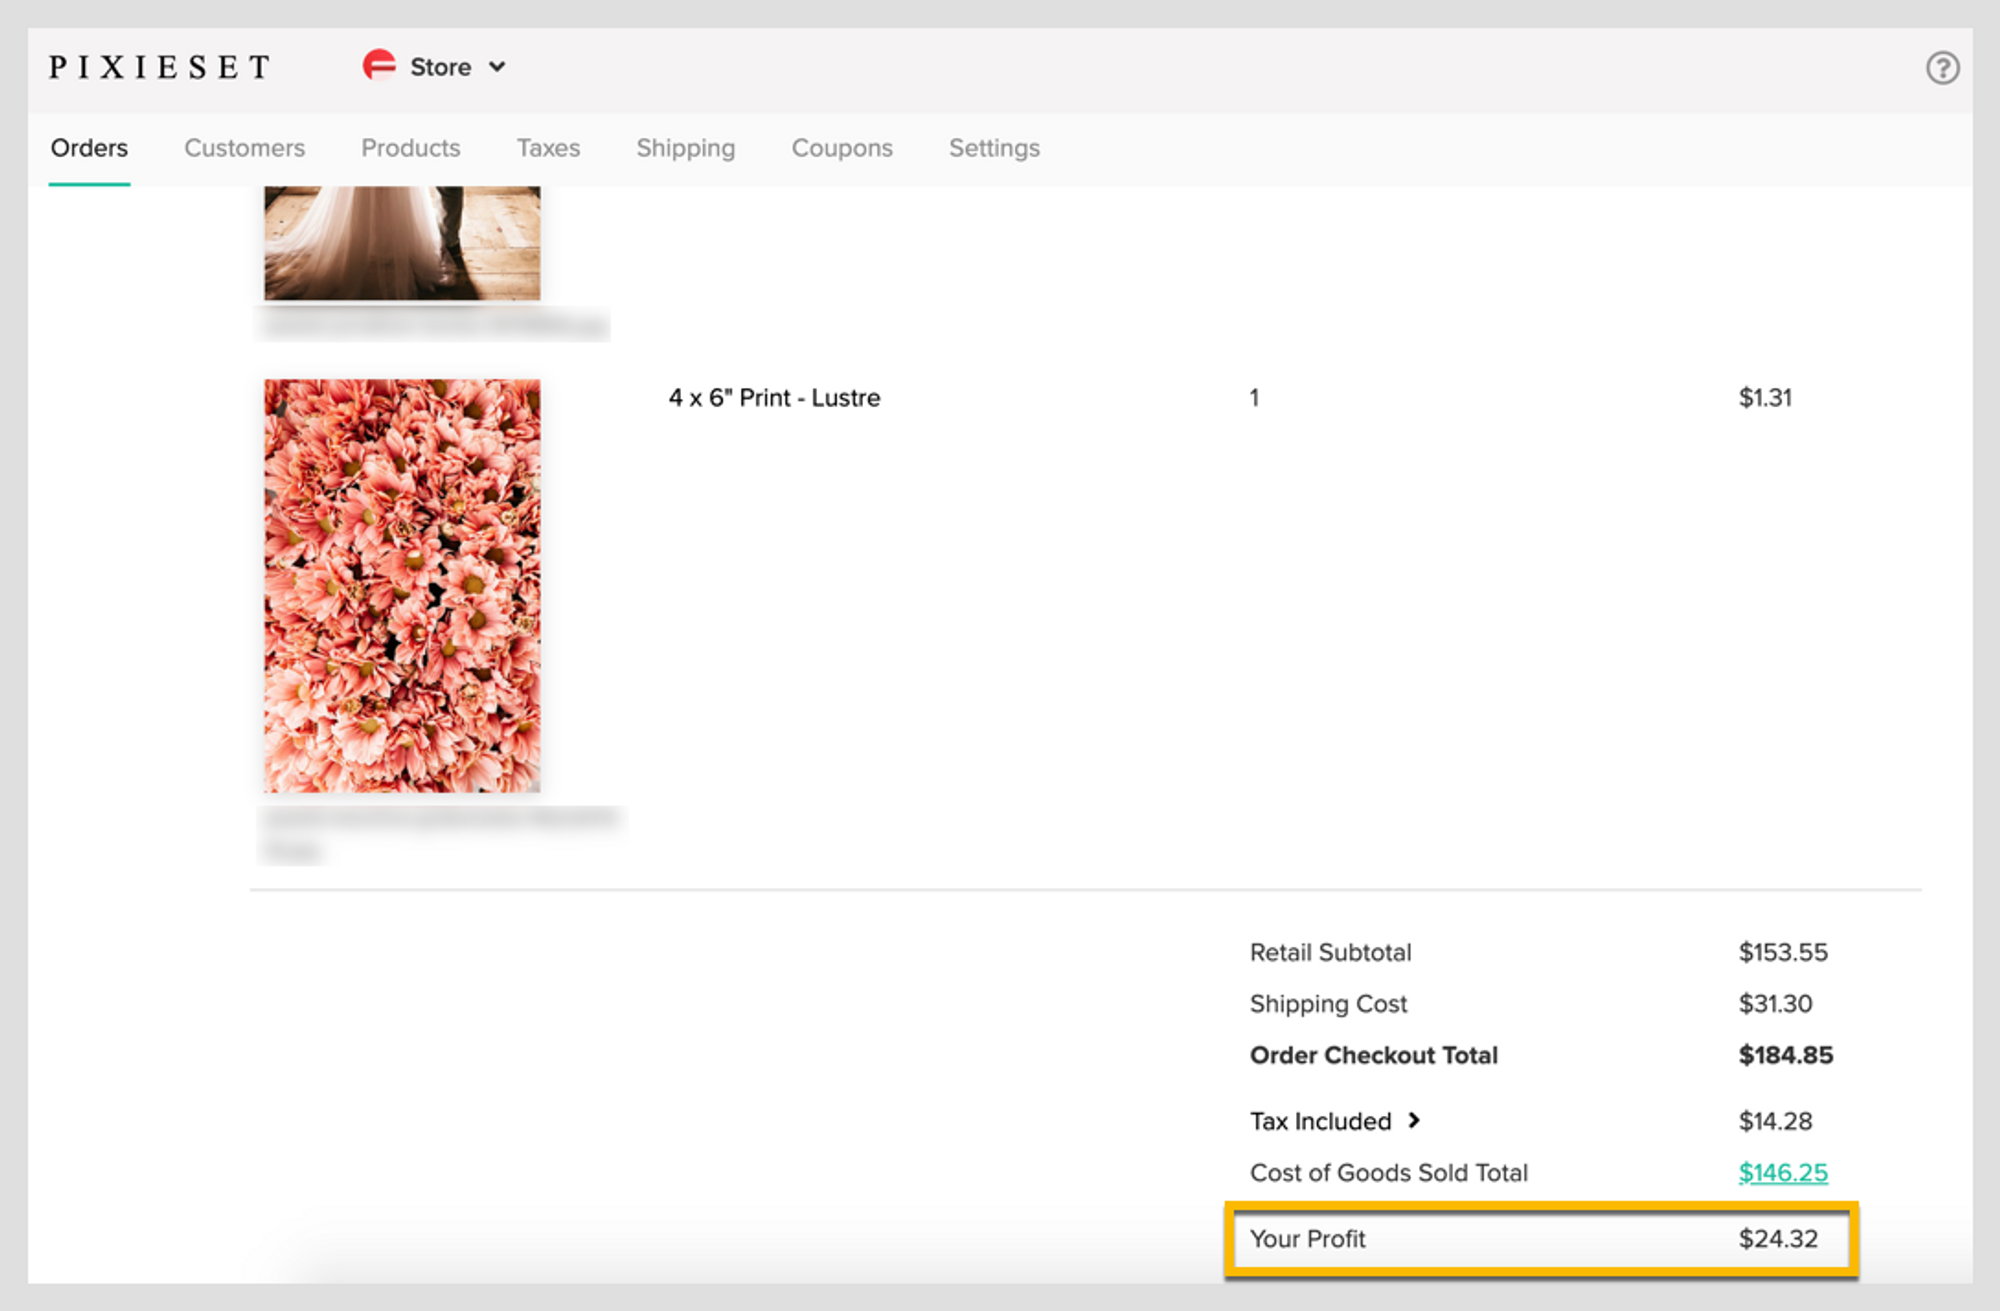Open the Settings tab
The image size is (2000, 1311).
(x=994, y=148)
